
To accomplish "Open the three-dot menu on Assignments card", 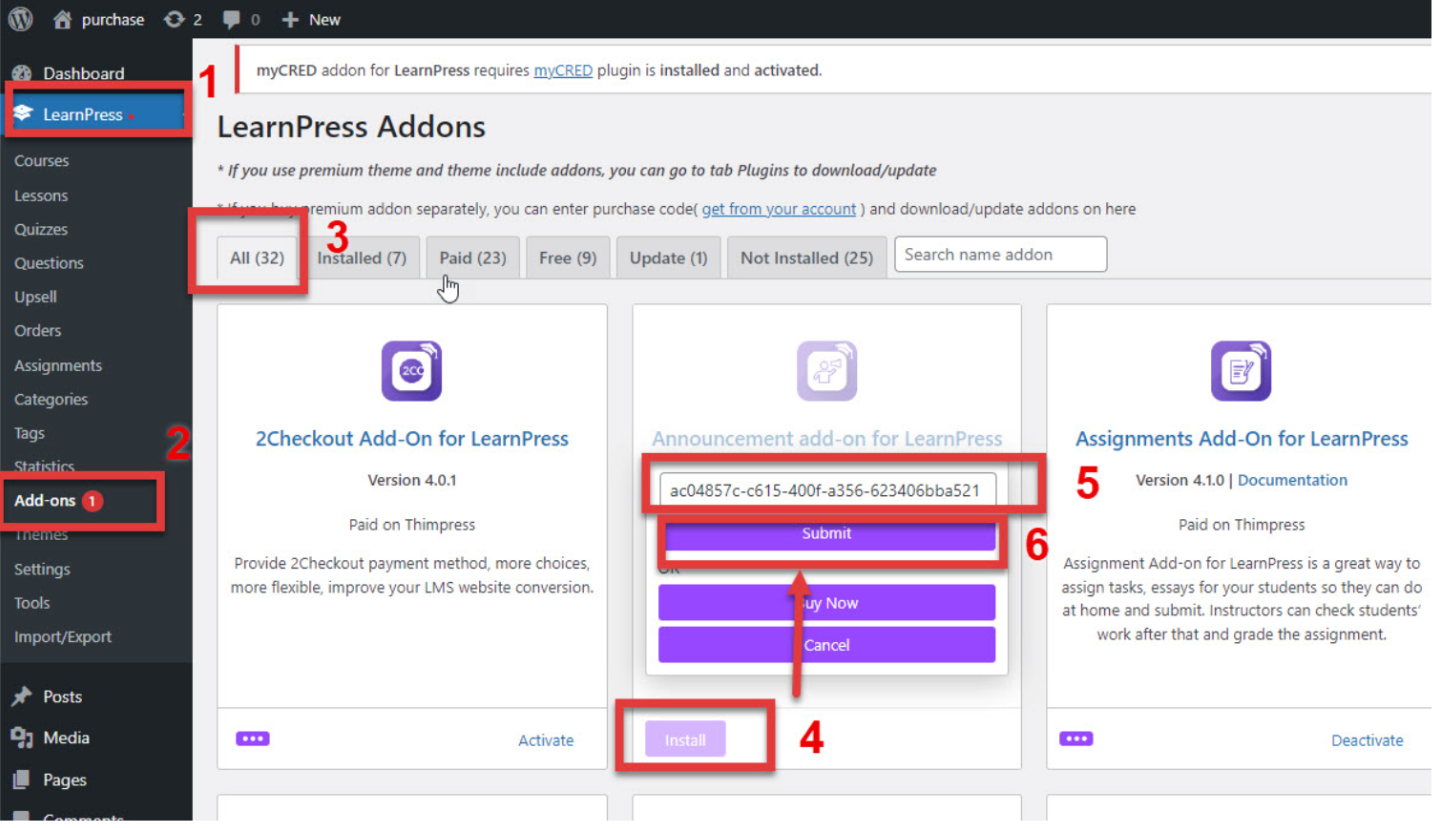I will [x=1076, y=739].
